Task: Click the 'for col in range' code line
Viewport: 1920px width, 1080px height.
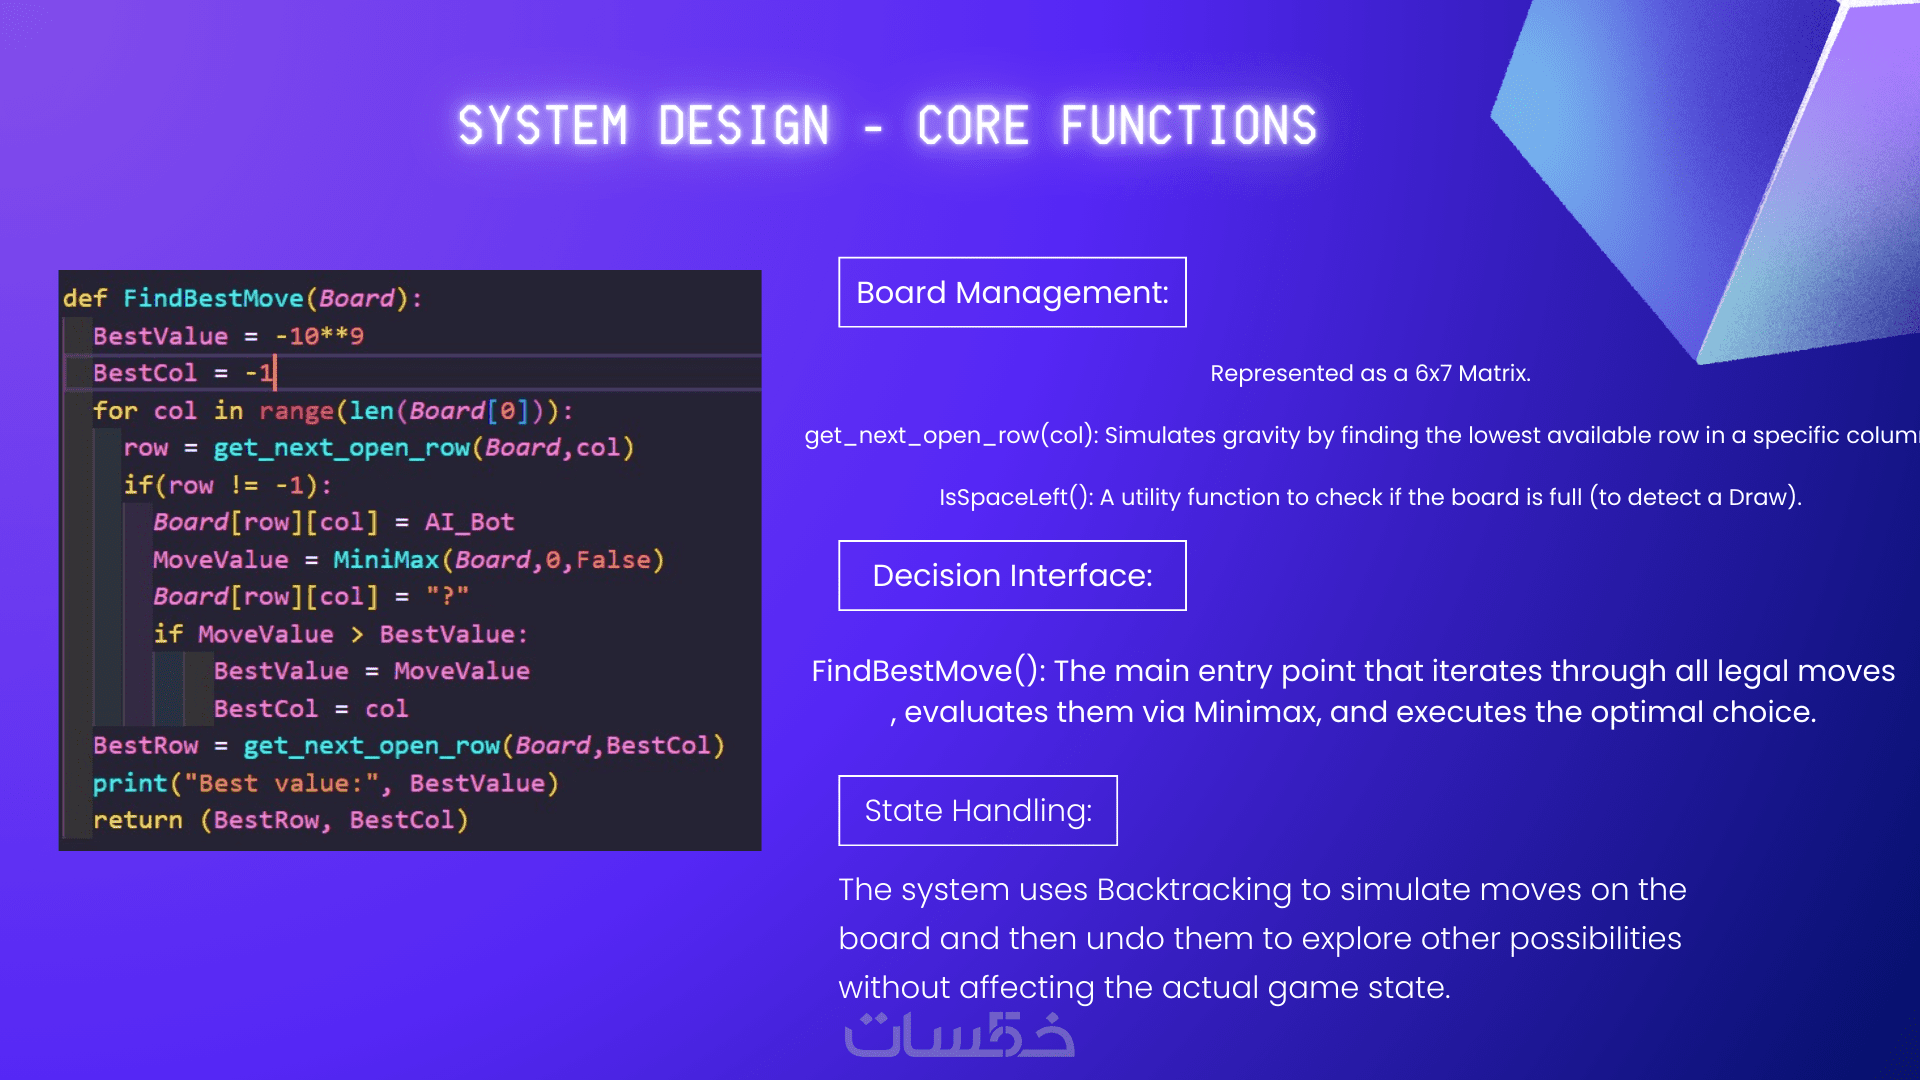Action: [332, 411]
